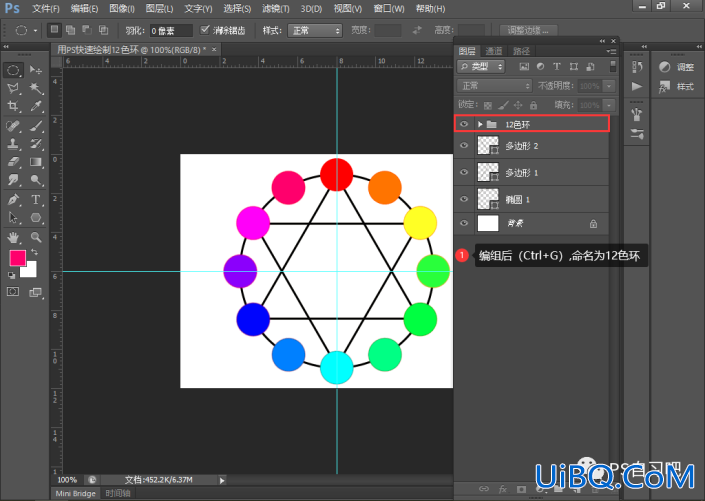Open the layer filter type dropdown
705x501 pixels.
(x=481, y=67)
